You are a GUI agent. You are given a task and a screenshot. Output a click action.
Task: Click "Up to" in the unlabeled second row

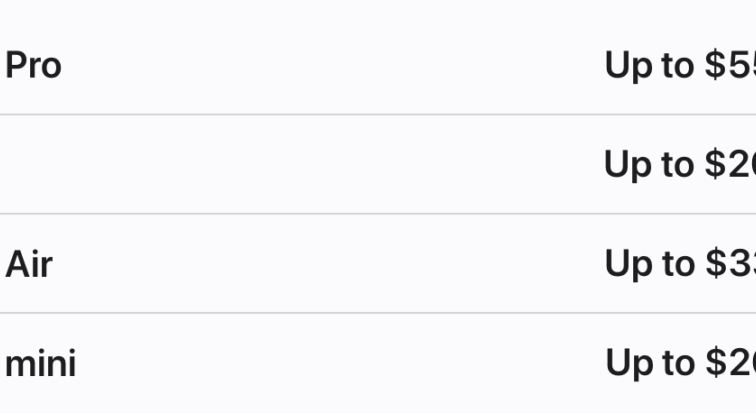pyautogui.click(x=649, y=165)
